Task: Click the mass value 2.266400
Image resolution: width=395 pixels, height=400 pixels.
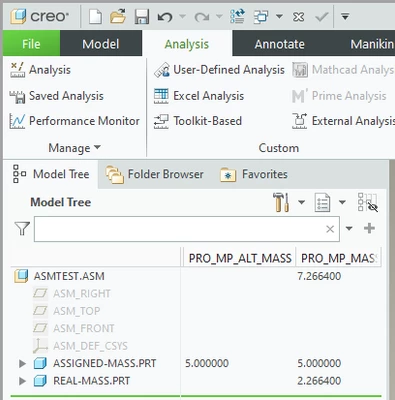Action: (x=319, y=381)
